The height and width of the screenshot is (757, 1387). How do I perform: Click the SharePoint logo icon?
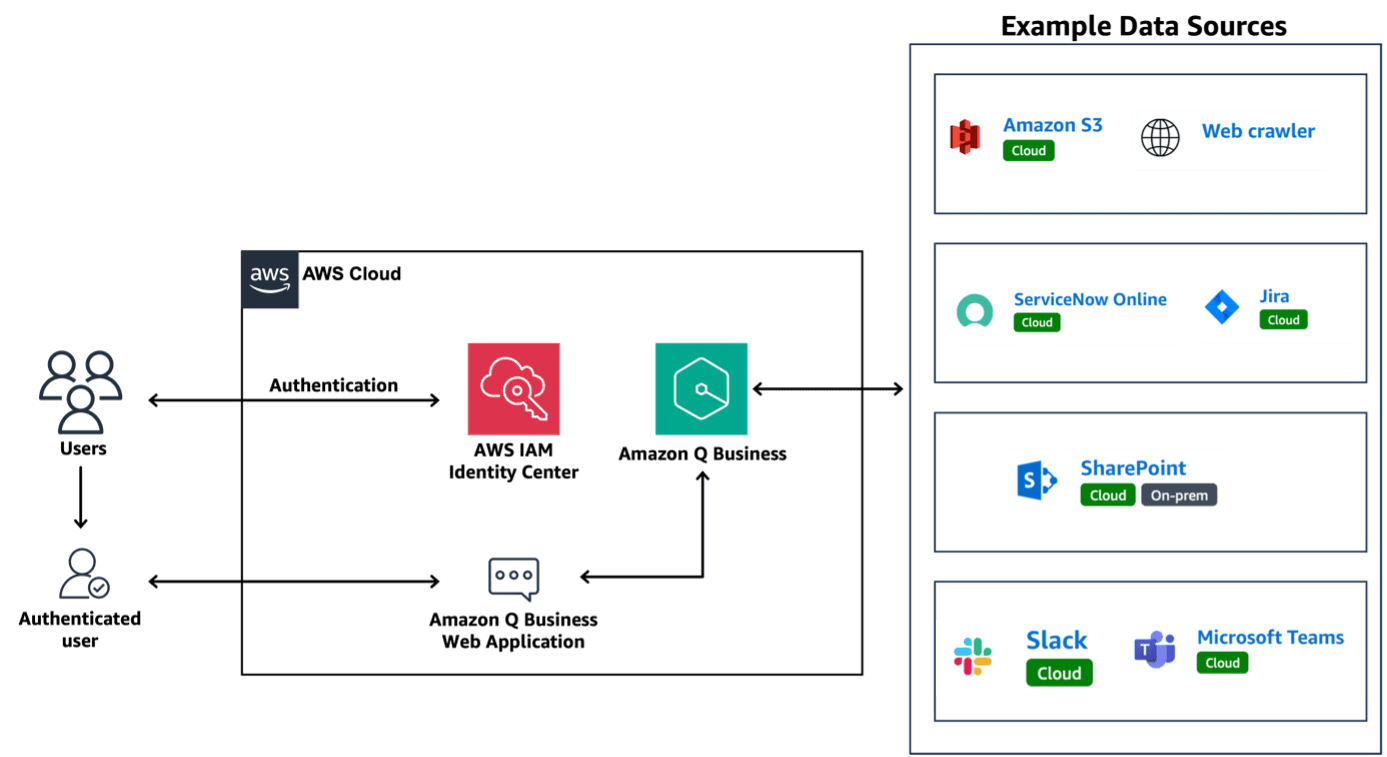pos(1037,481)
